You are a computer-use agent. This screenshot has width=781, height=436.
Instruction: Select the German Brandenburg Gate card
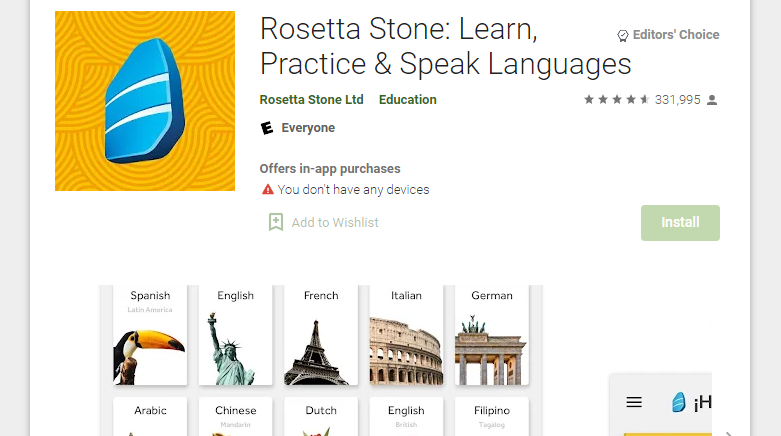(492, 335)
